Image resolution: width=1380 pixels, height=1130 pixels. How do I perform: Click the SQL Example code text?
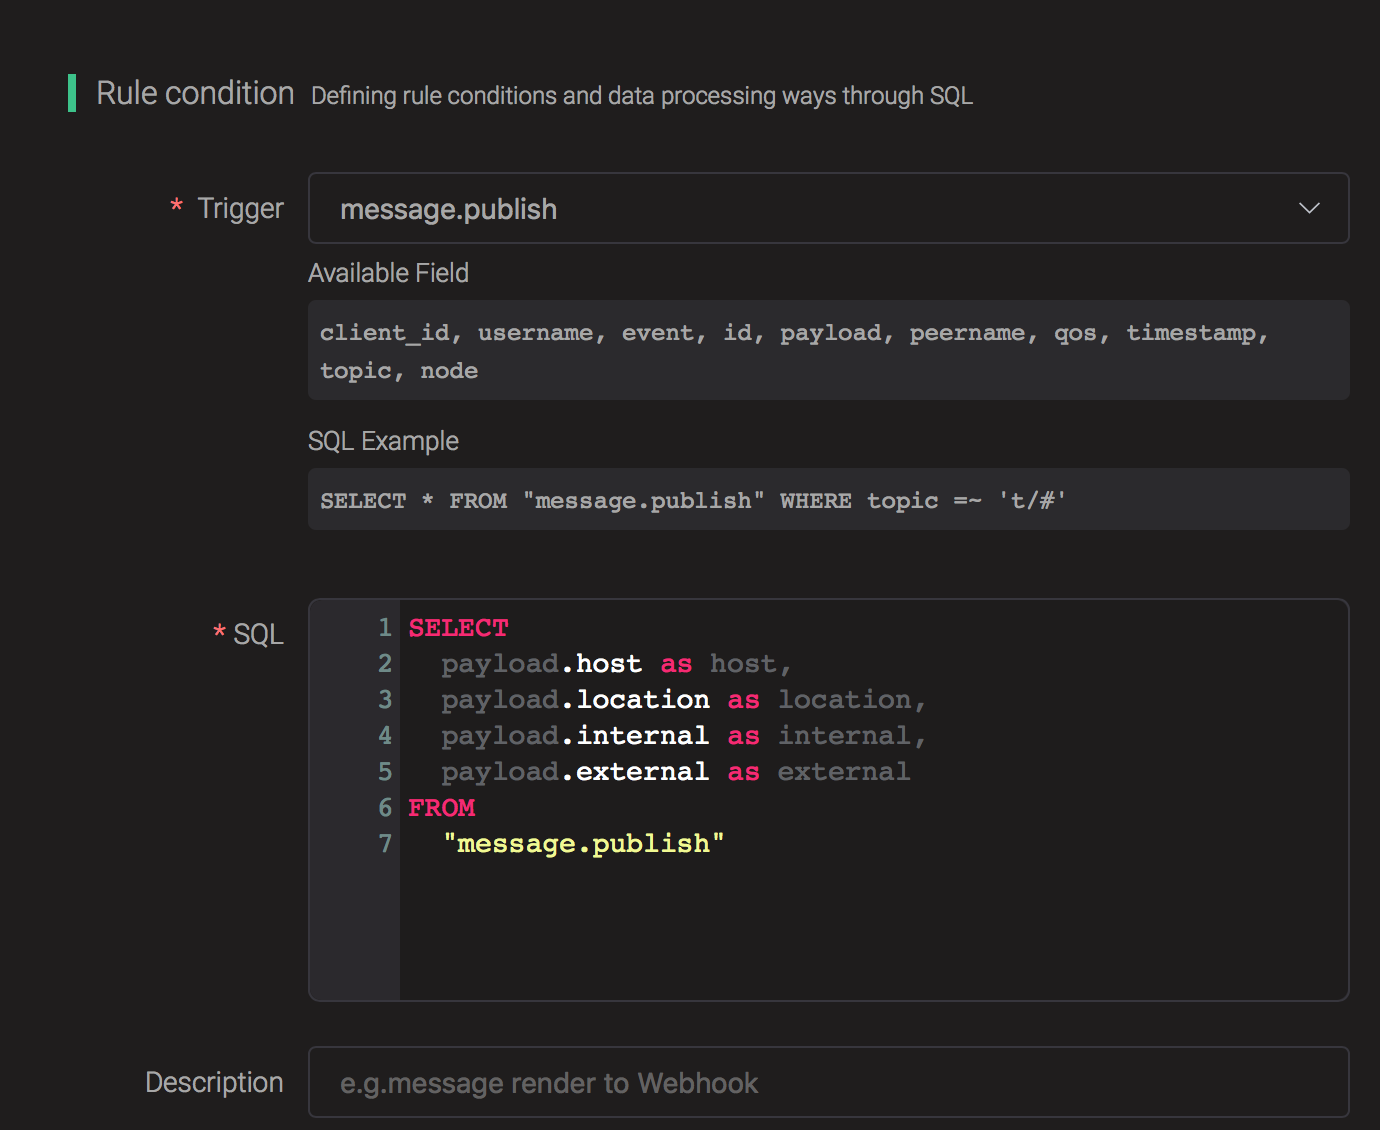pyautogui.click(x=693, y=500)
